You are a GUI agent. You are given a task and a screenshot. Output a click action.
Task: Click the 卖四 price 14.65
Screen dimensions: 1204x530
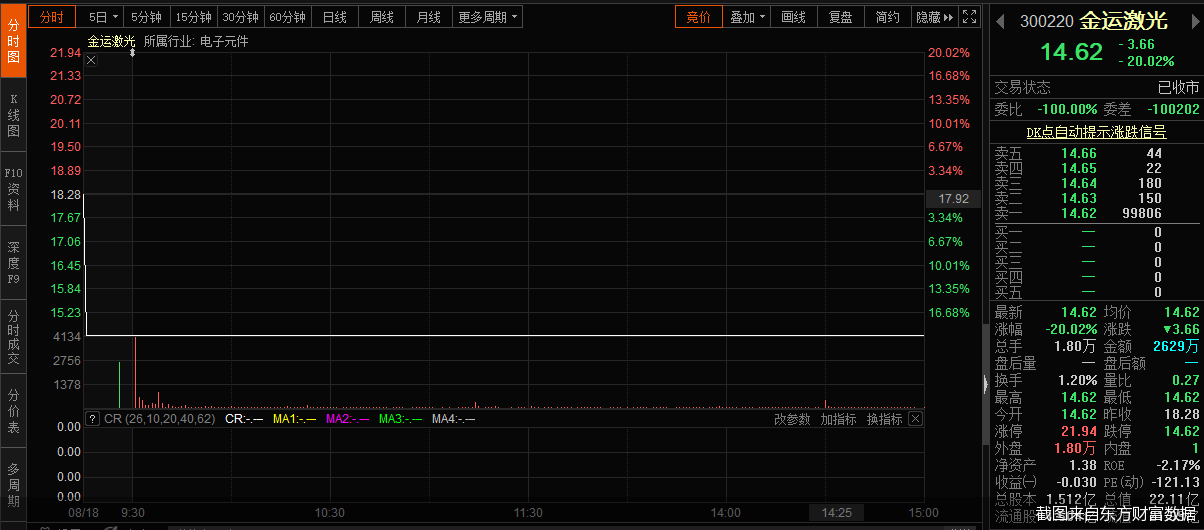pyautogui.click(x=1079, y=168)
